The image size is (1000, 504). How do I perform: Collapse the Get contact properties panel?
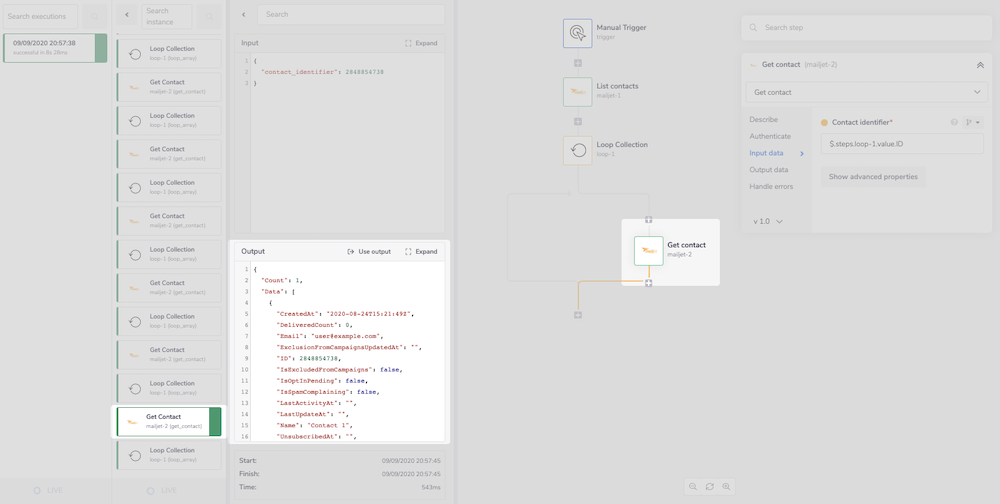pyautogui.click(x=979, y=65)
